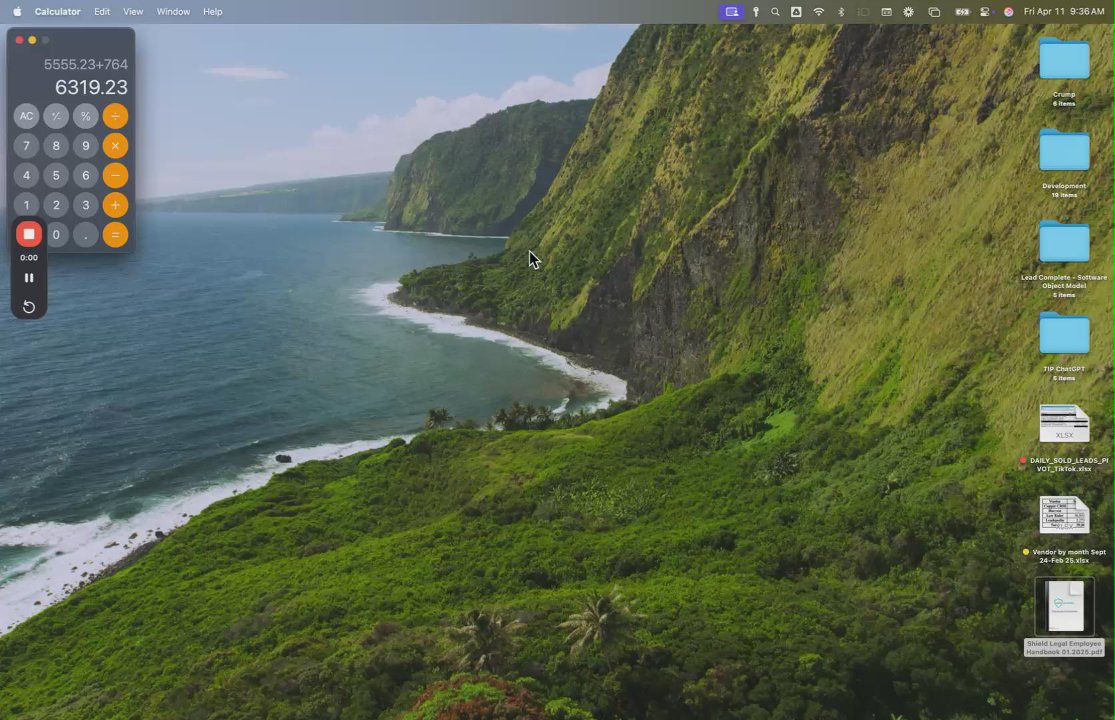Tap the digit 3 key
Image resolution: width=1115 pixels, height=720 pixels.
[85, 205]
